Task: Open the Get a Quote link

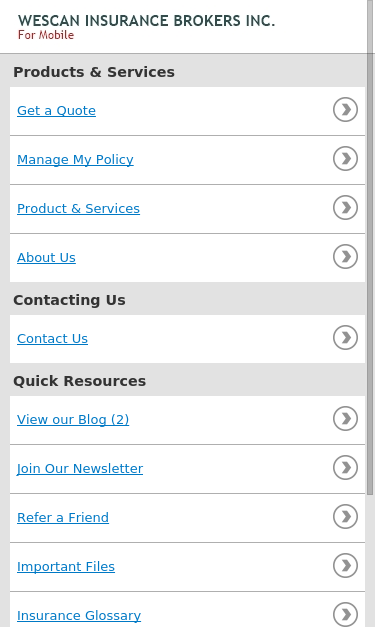Action: coord(56,111)
